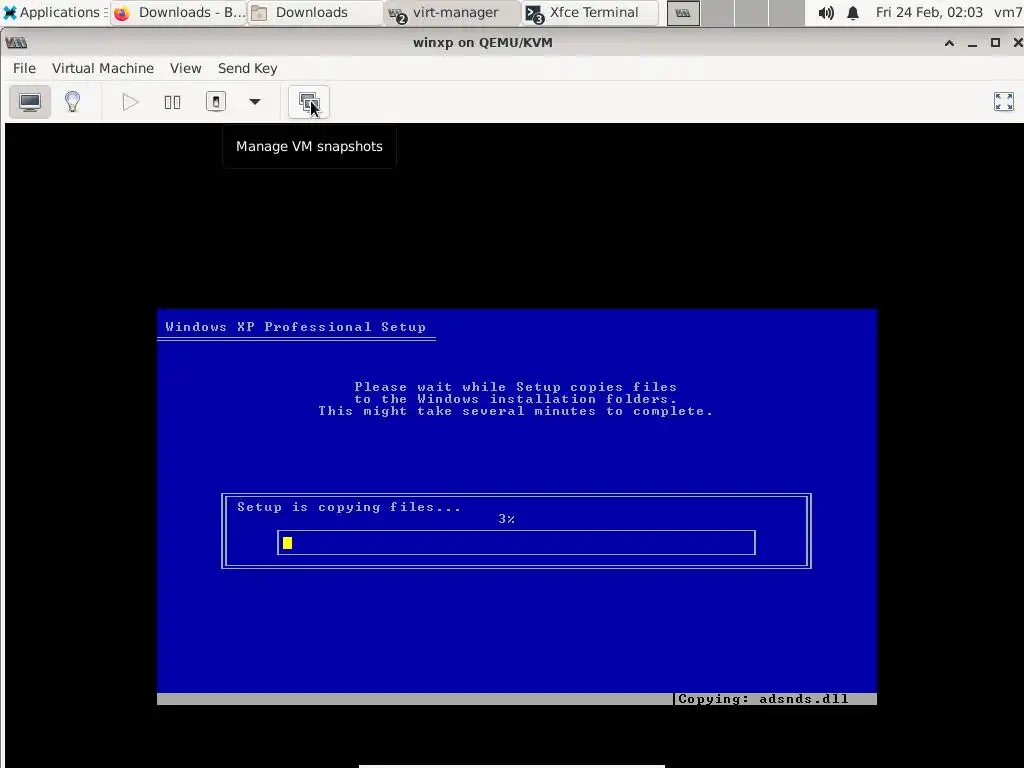Click the 'Windows XP Professional Setup' heading
Image resolution: width=1024 pixels, height=768 pixels.
(x=295, y=327)
